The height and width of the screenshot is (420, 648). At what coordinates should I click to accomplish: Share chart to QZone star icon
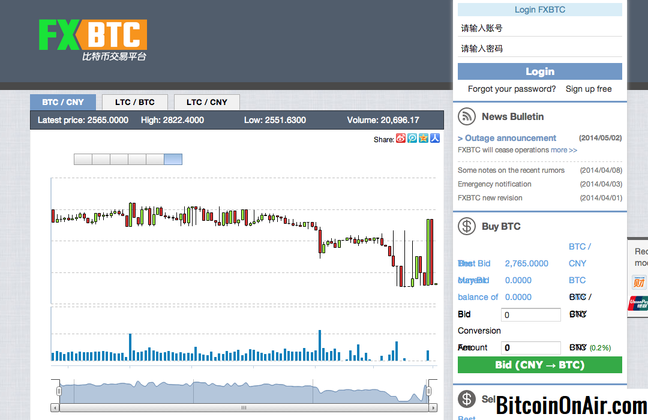pyautogui.click(x=423, y=138)
